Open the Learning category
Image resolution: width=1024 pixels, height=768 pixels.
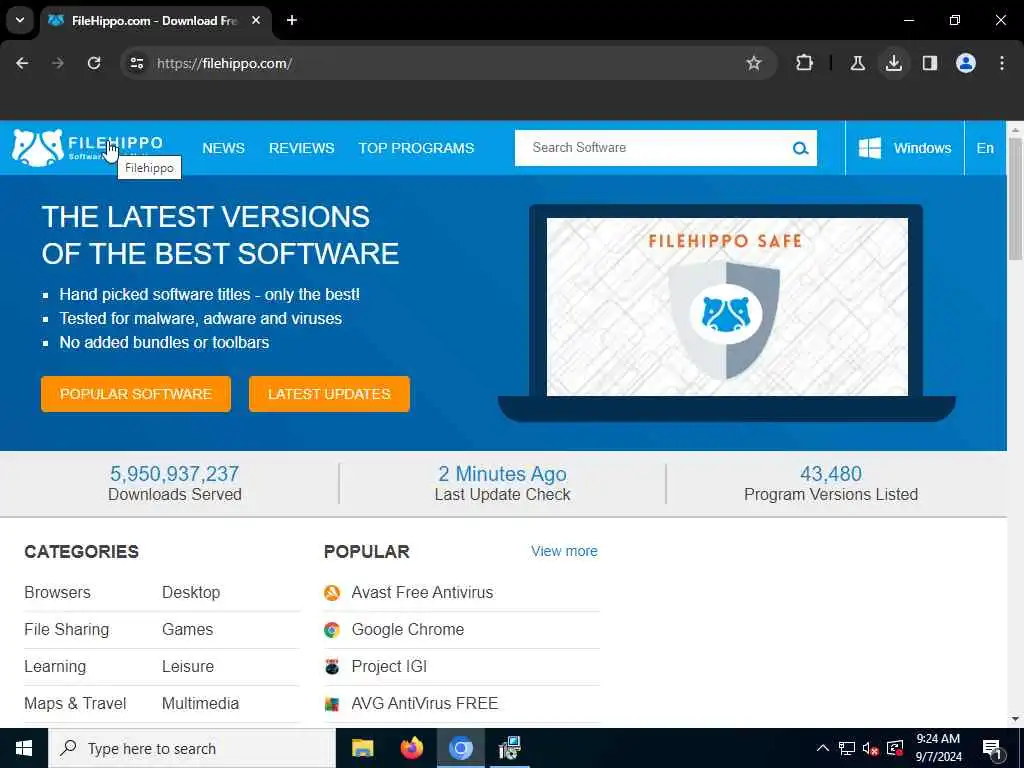tap(55, 666)
